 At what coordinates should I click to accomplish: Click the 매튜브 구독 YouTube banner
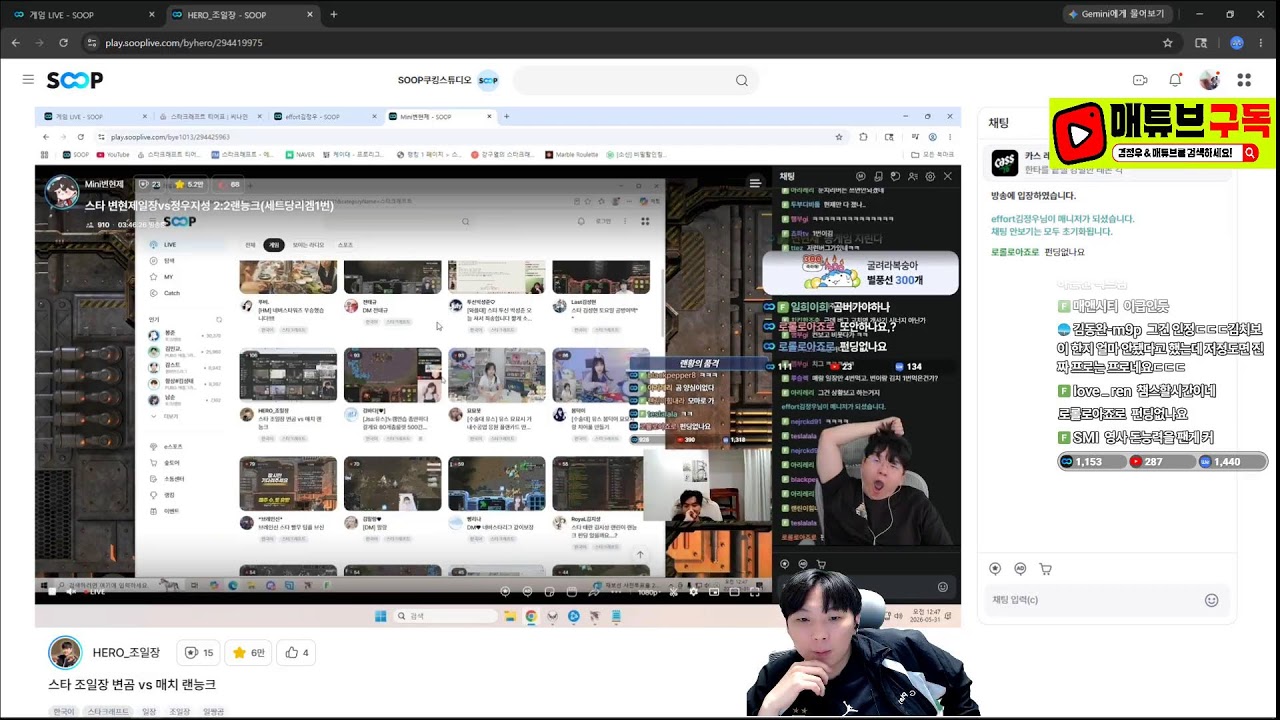[x=1162, y=133]
